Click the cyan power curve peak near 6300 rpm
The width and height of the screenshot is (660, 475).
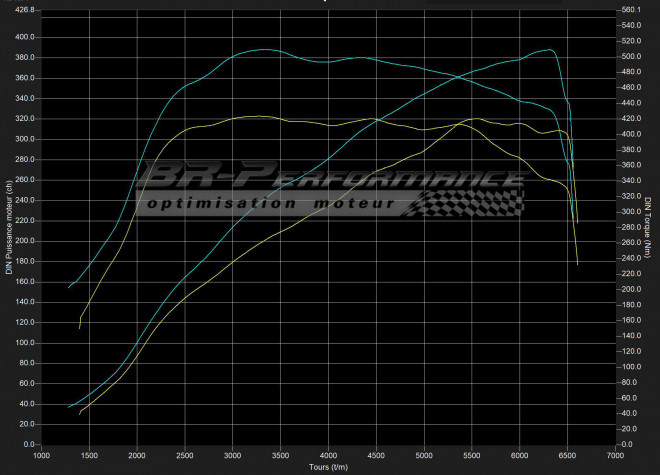click(549, 50)
